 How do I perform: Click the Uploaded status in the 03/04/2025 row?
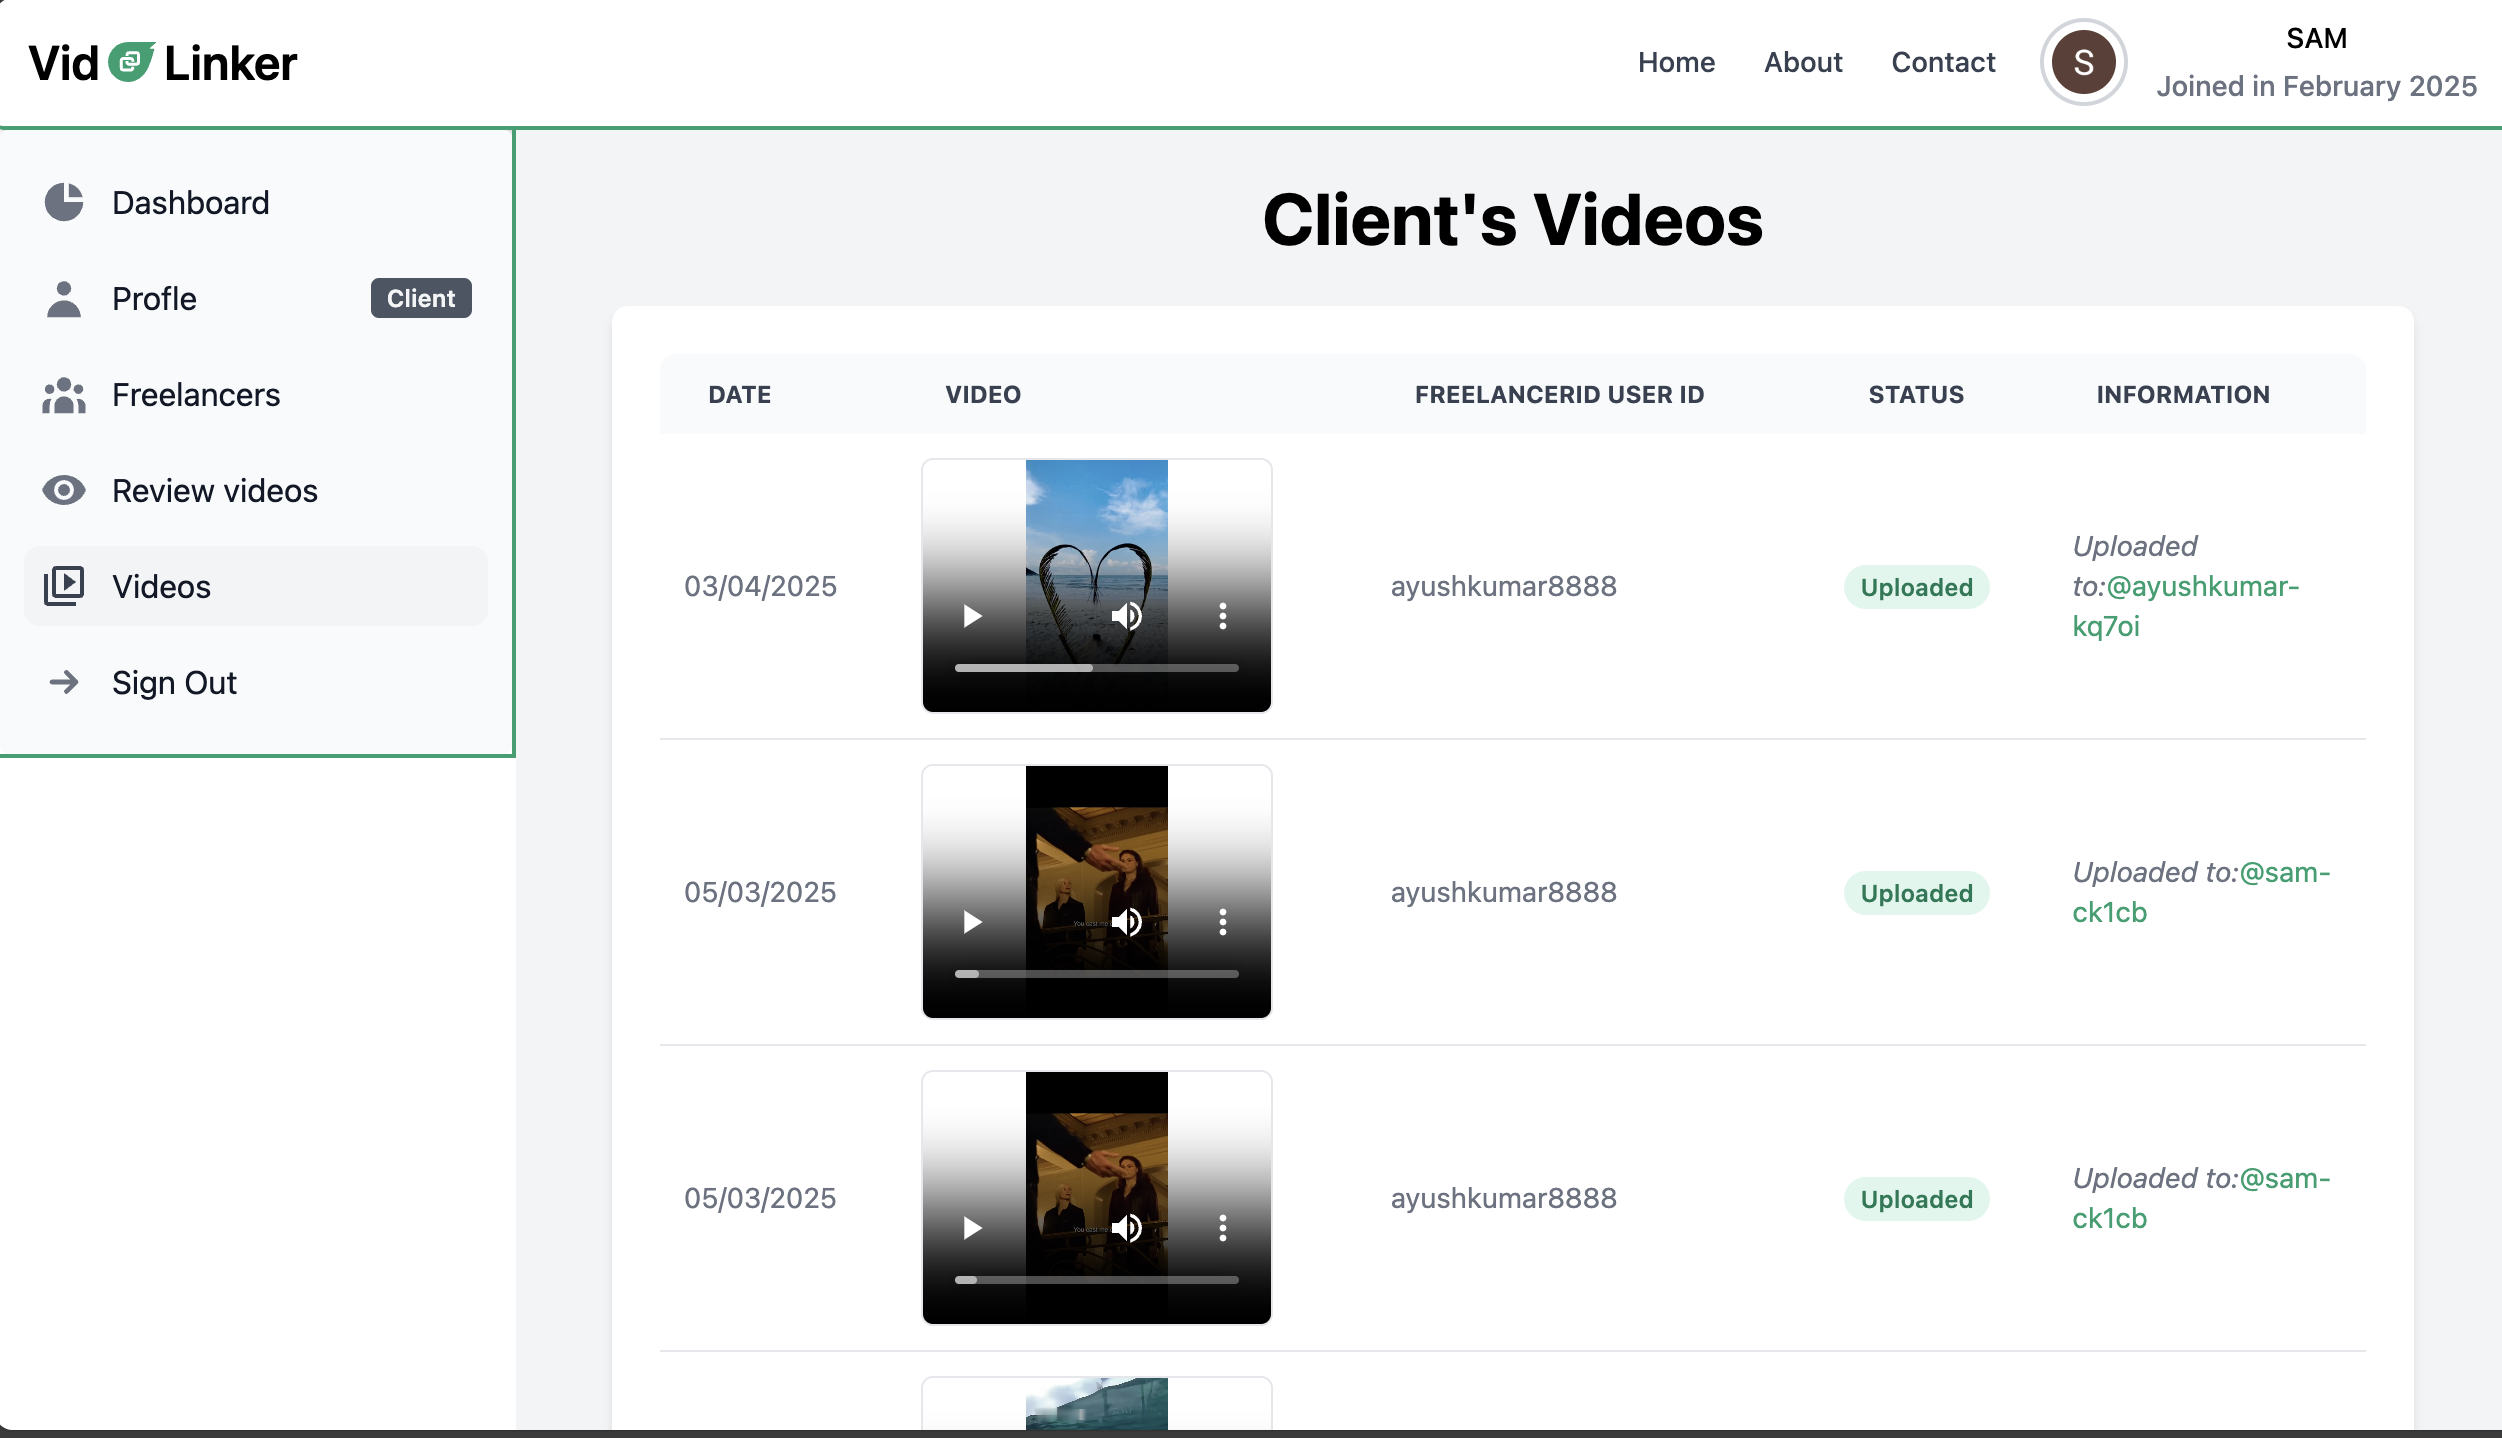(1916, 587)
